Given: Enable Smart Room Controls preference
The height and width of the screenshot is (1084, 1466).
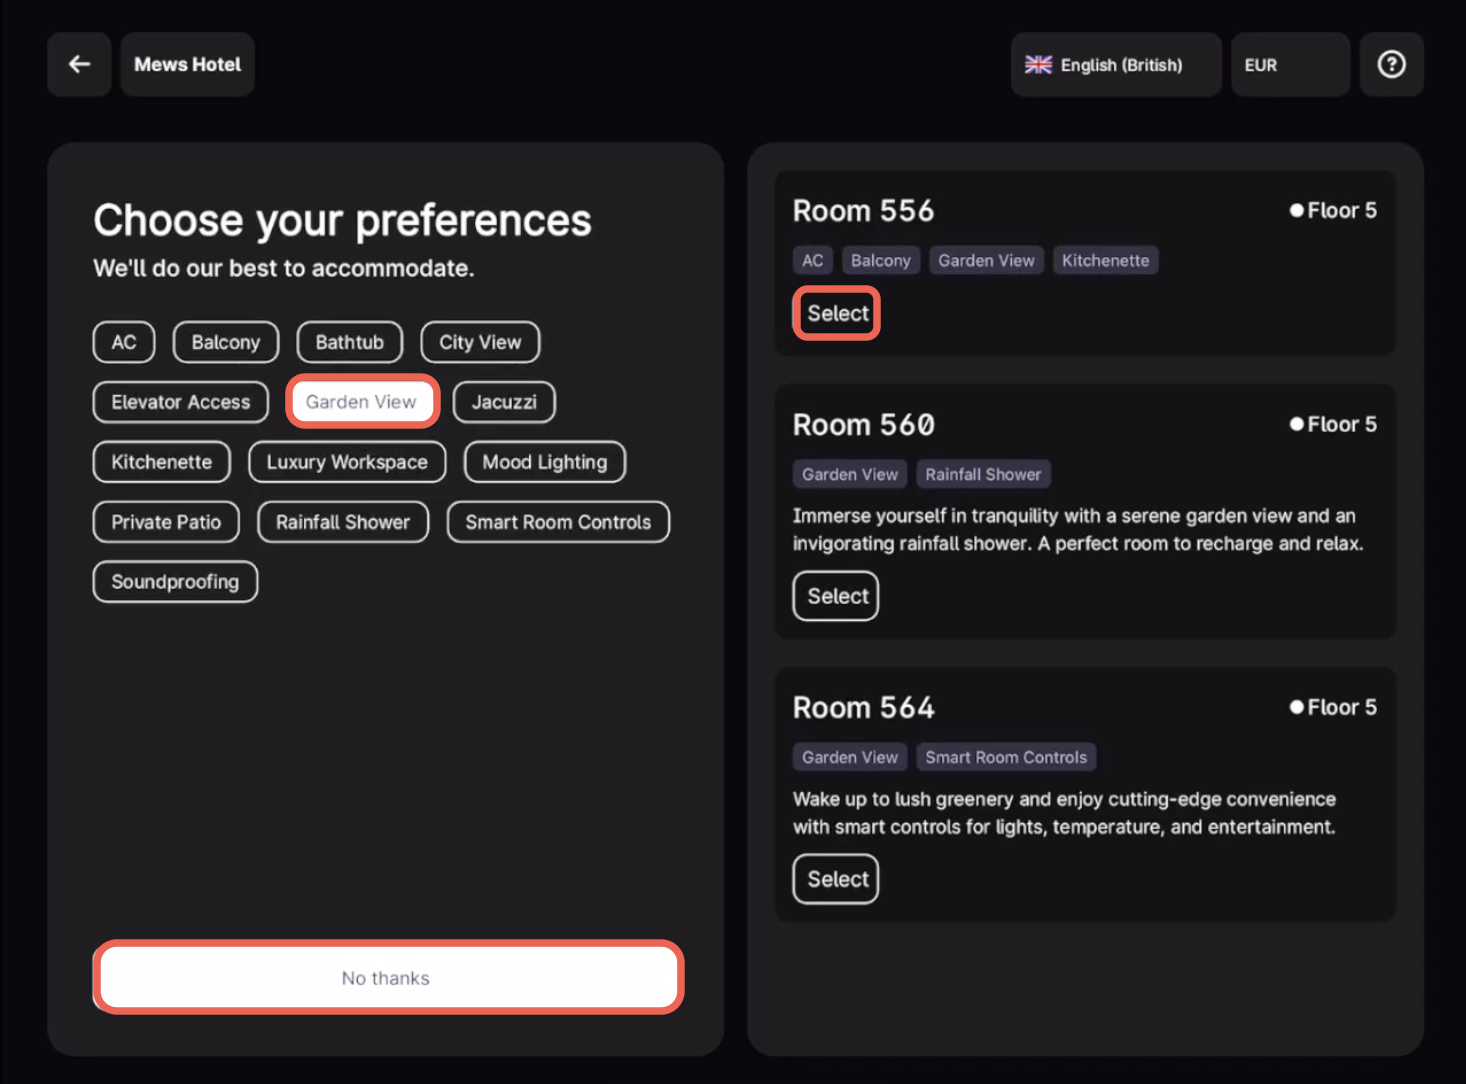Looking at the screenshot, I should [x=558, y=522].
